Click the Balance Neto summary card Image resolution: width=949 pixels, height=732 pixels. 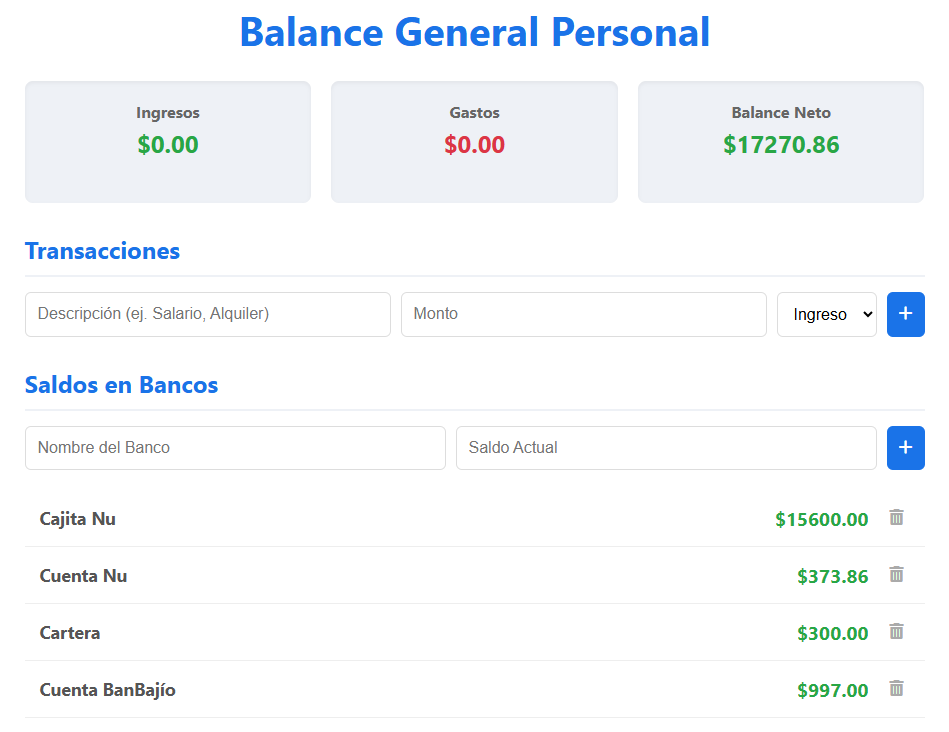click(x=780, y=142)
